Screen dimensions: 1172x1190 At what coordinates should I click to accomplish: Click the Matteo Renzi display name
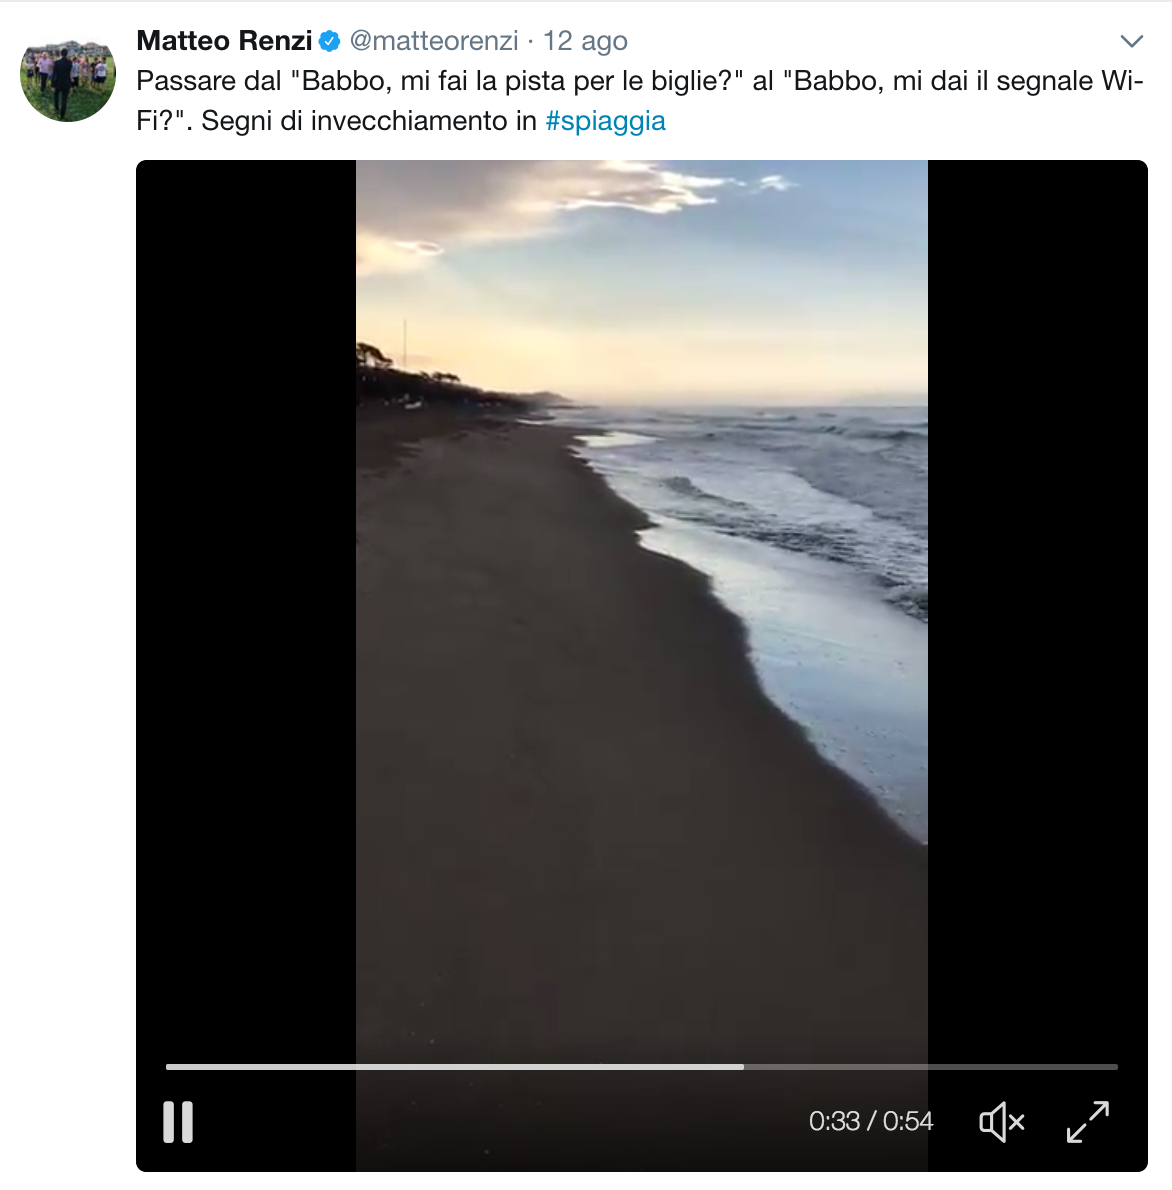click(224, 40)
